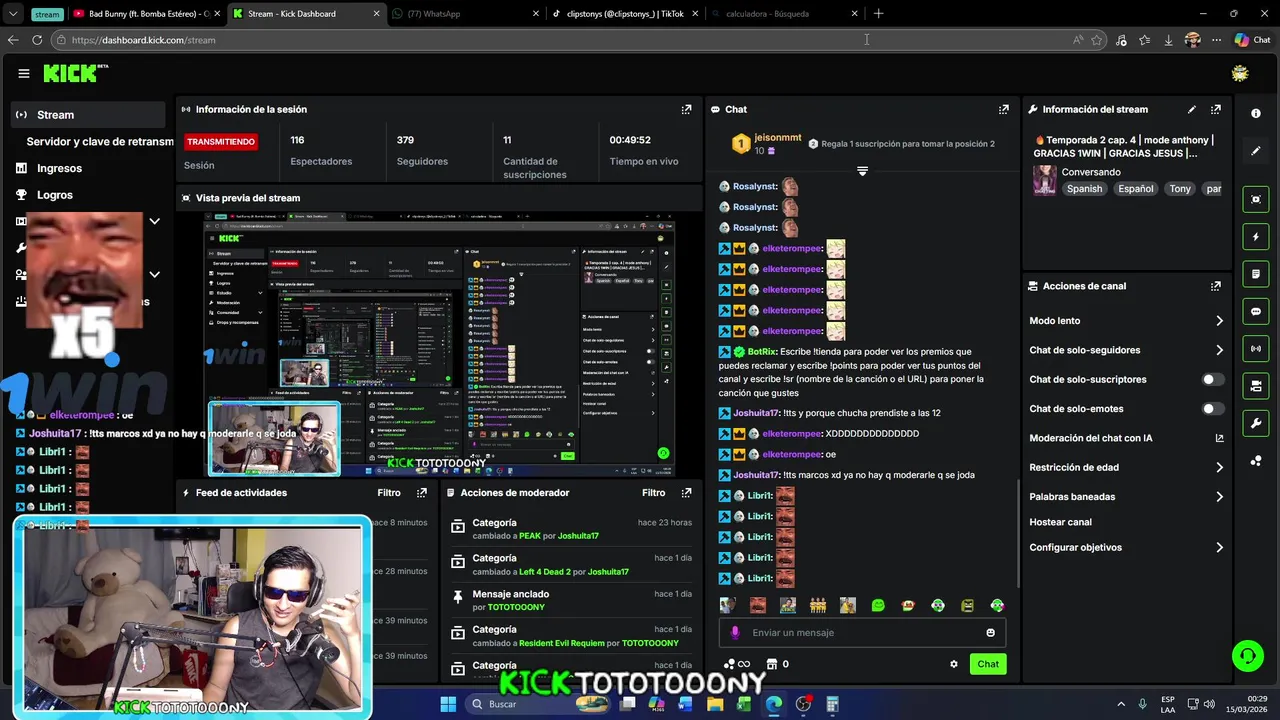Open Windows Start menu
Image resolution: width=1280 pixels, height=720 pixels.
(x=448, y=704)
